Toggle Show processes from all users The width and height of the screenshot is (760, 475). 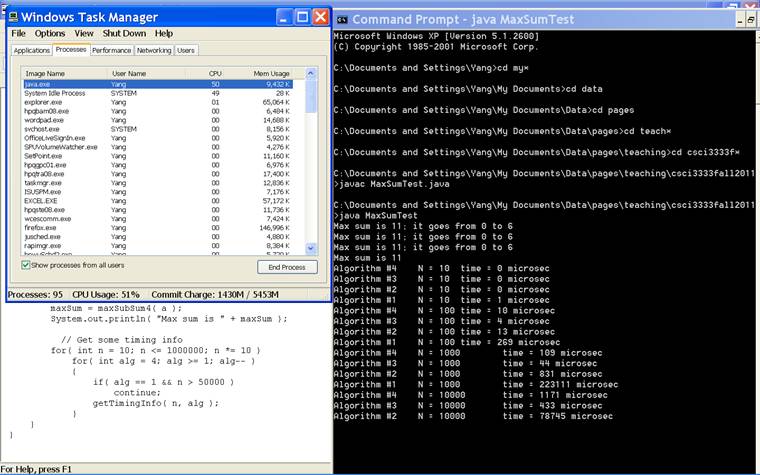(x=27, y=265)
